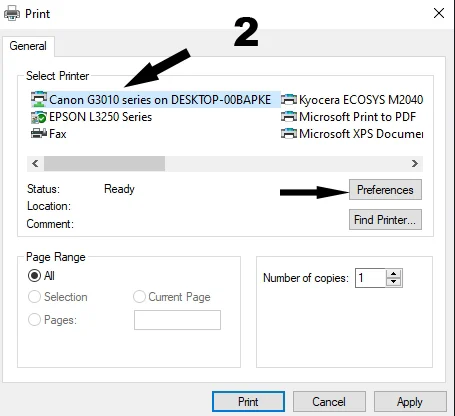This screenshot has height=416, width=455.
Task: Click the Number of copies field
Action: [371, 278]
